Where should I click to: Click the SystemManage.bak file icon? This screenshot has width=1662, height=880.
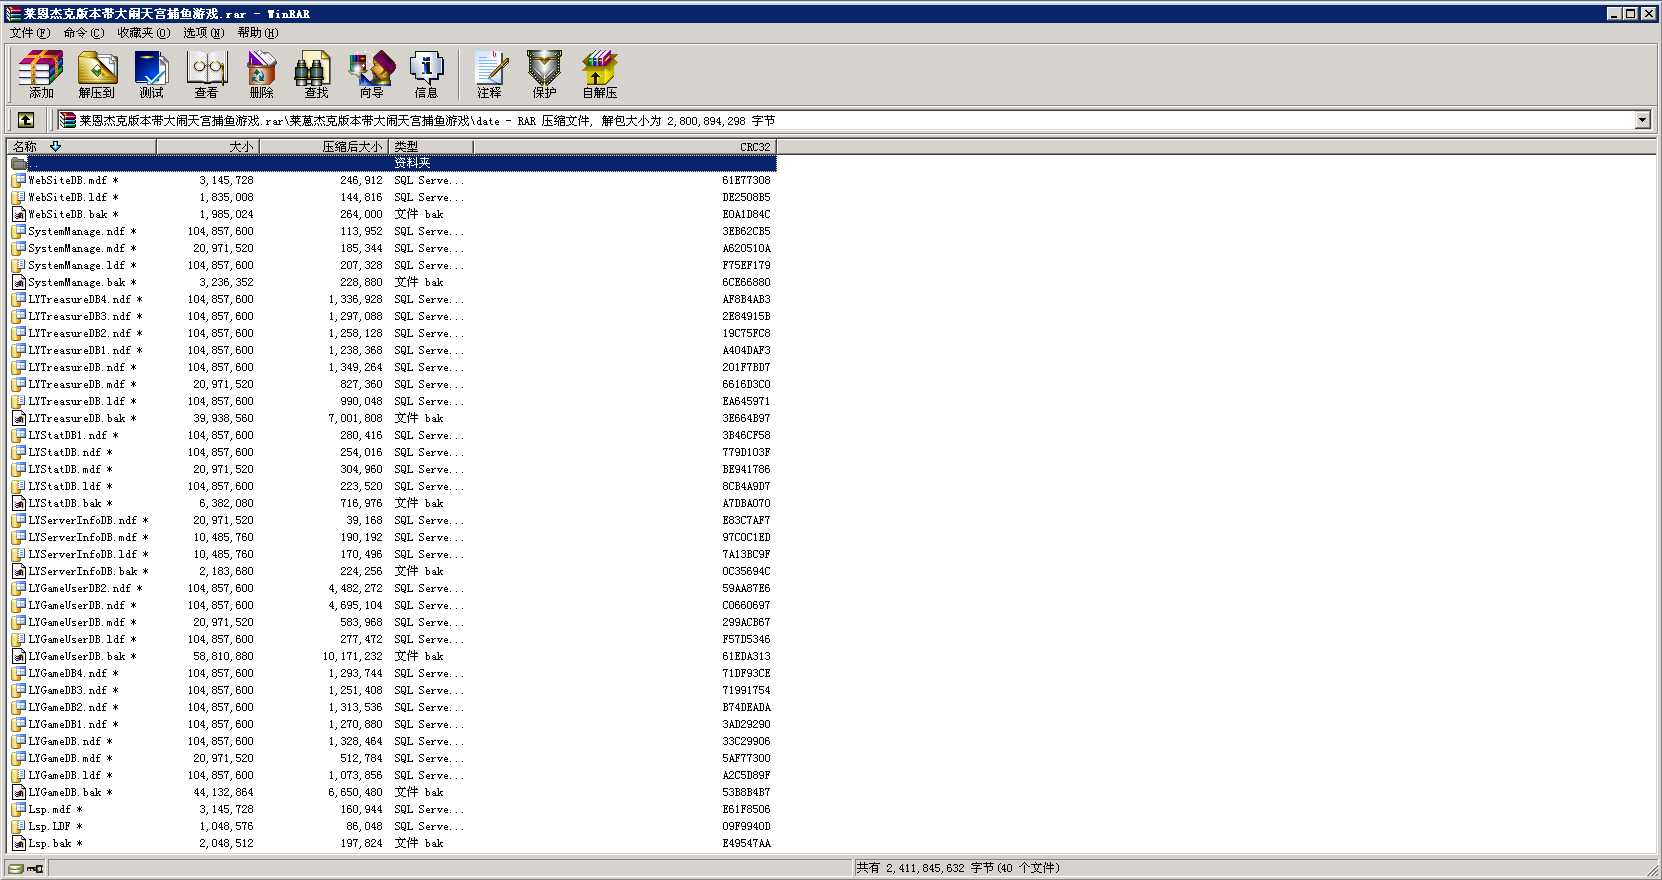coord(19,282)
